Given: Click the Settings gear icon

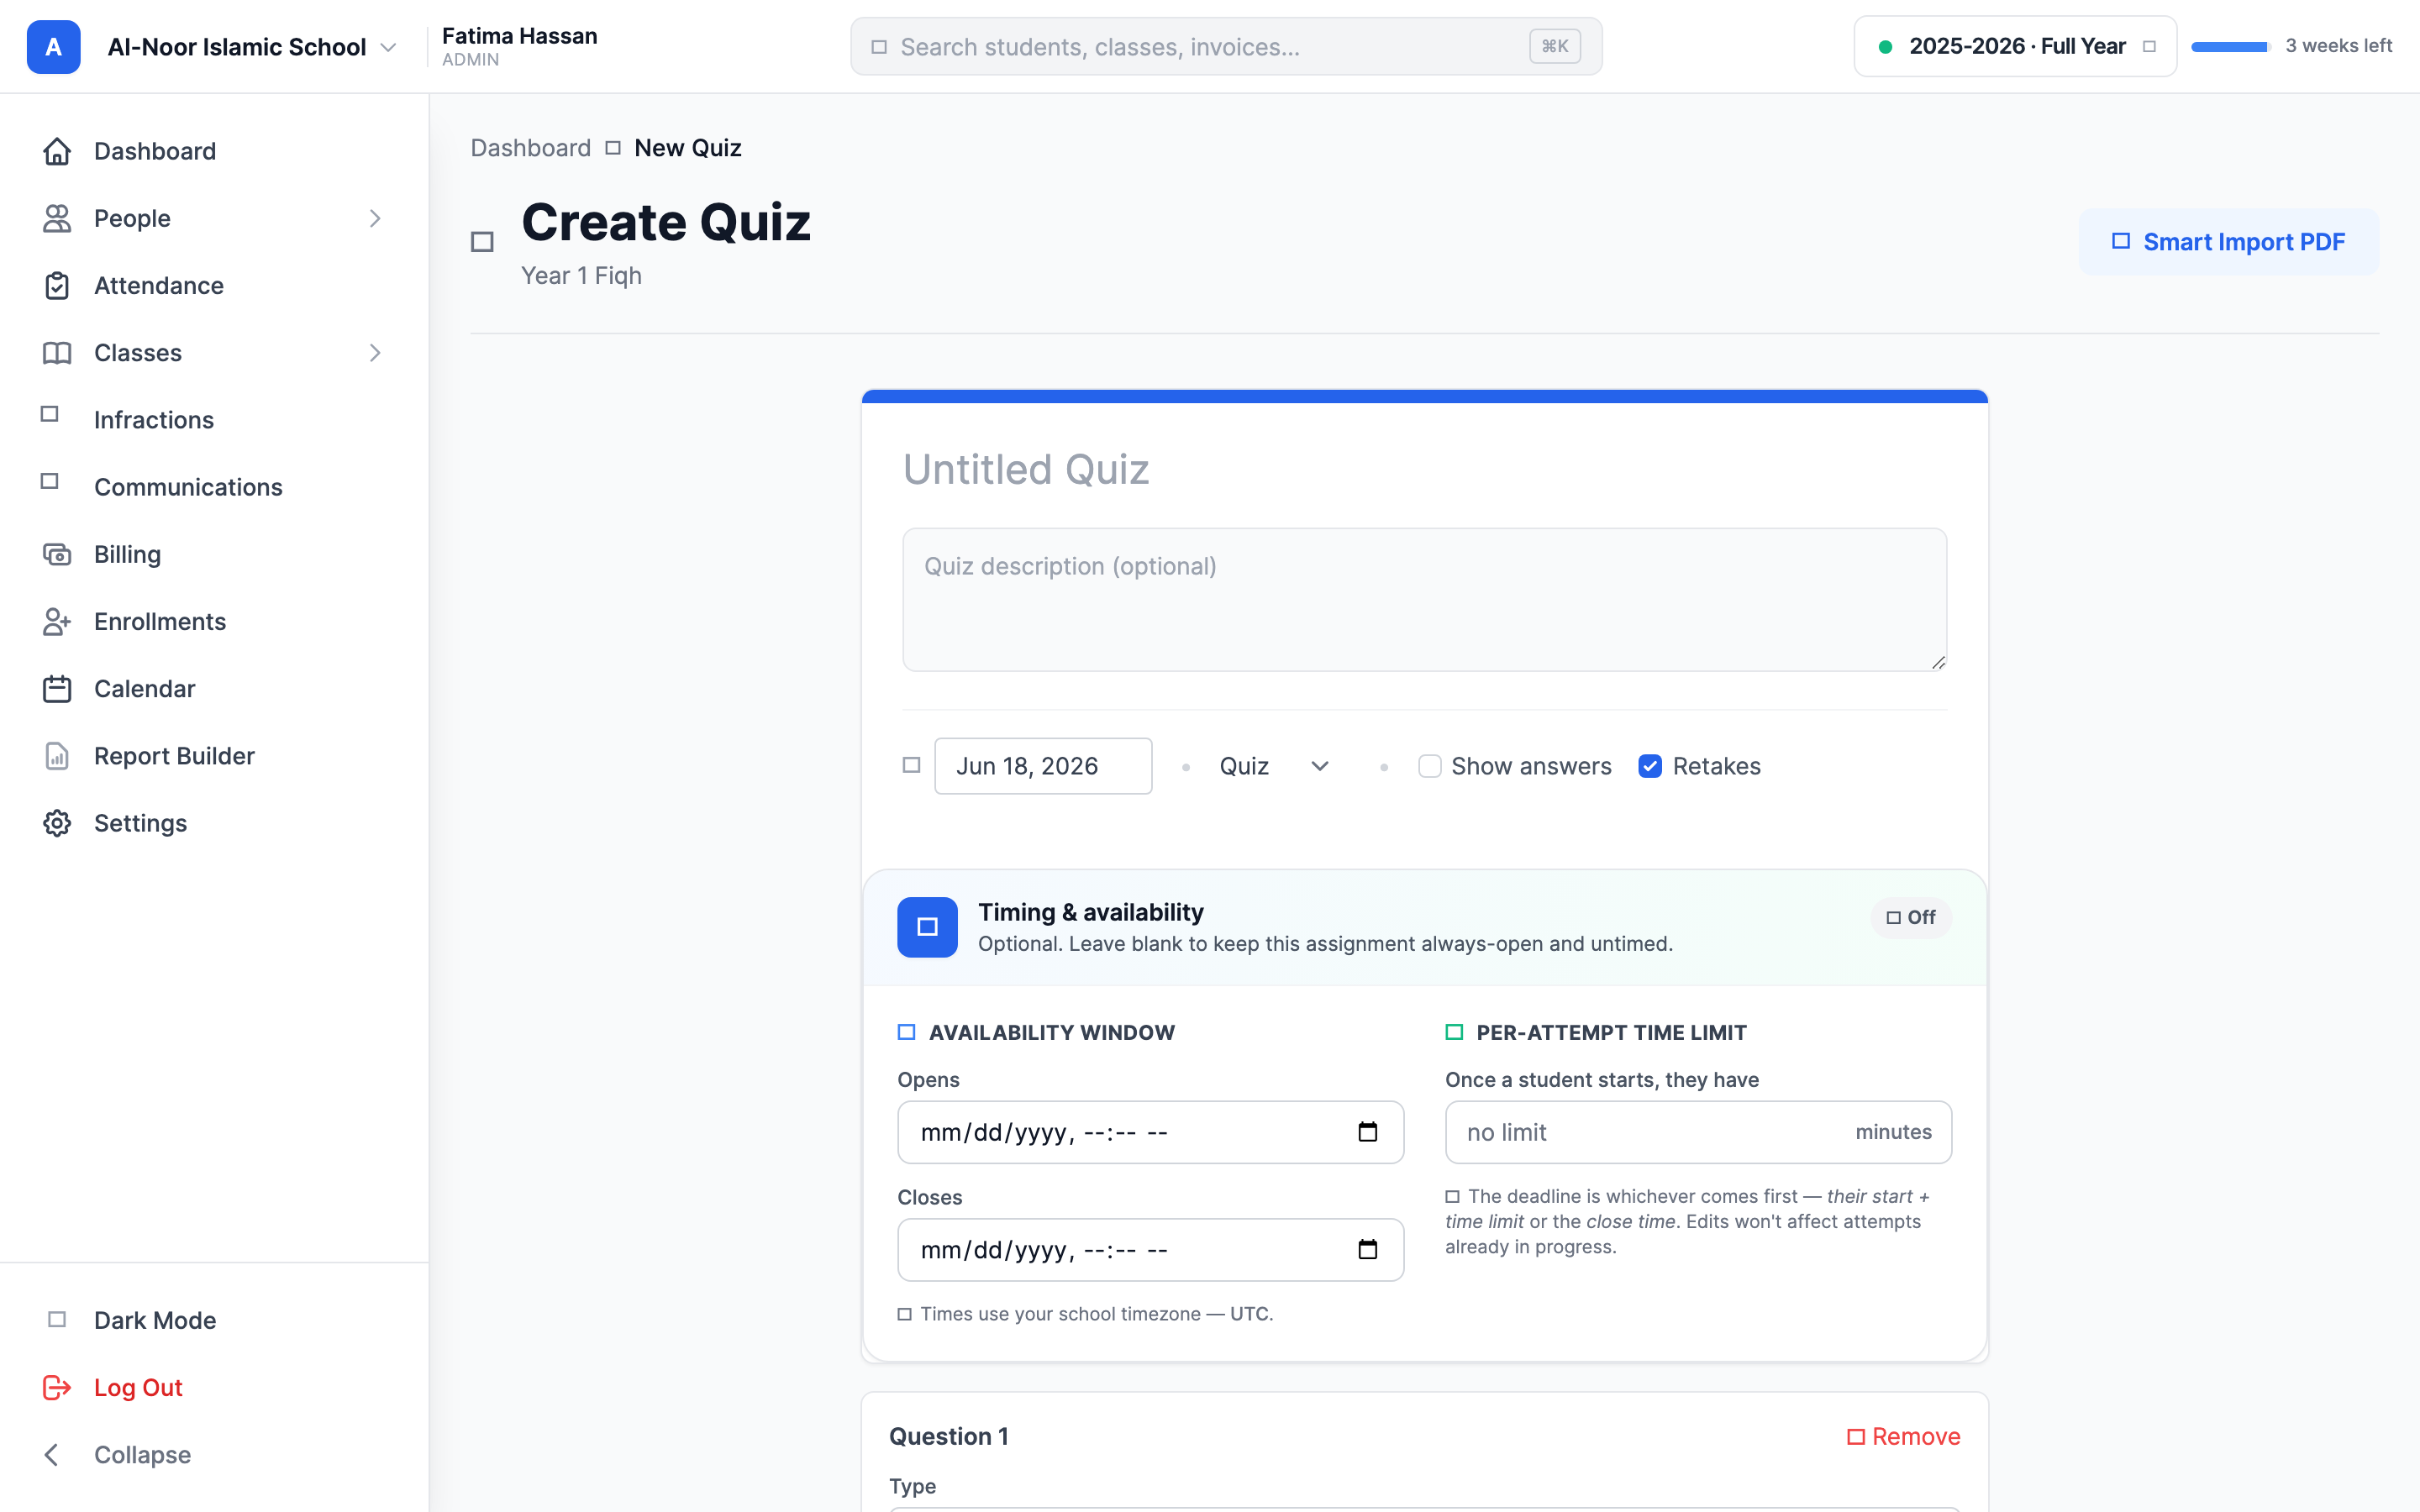Looking at the screenshot, I should pos(57,822).
